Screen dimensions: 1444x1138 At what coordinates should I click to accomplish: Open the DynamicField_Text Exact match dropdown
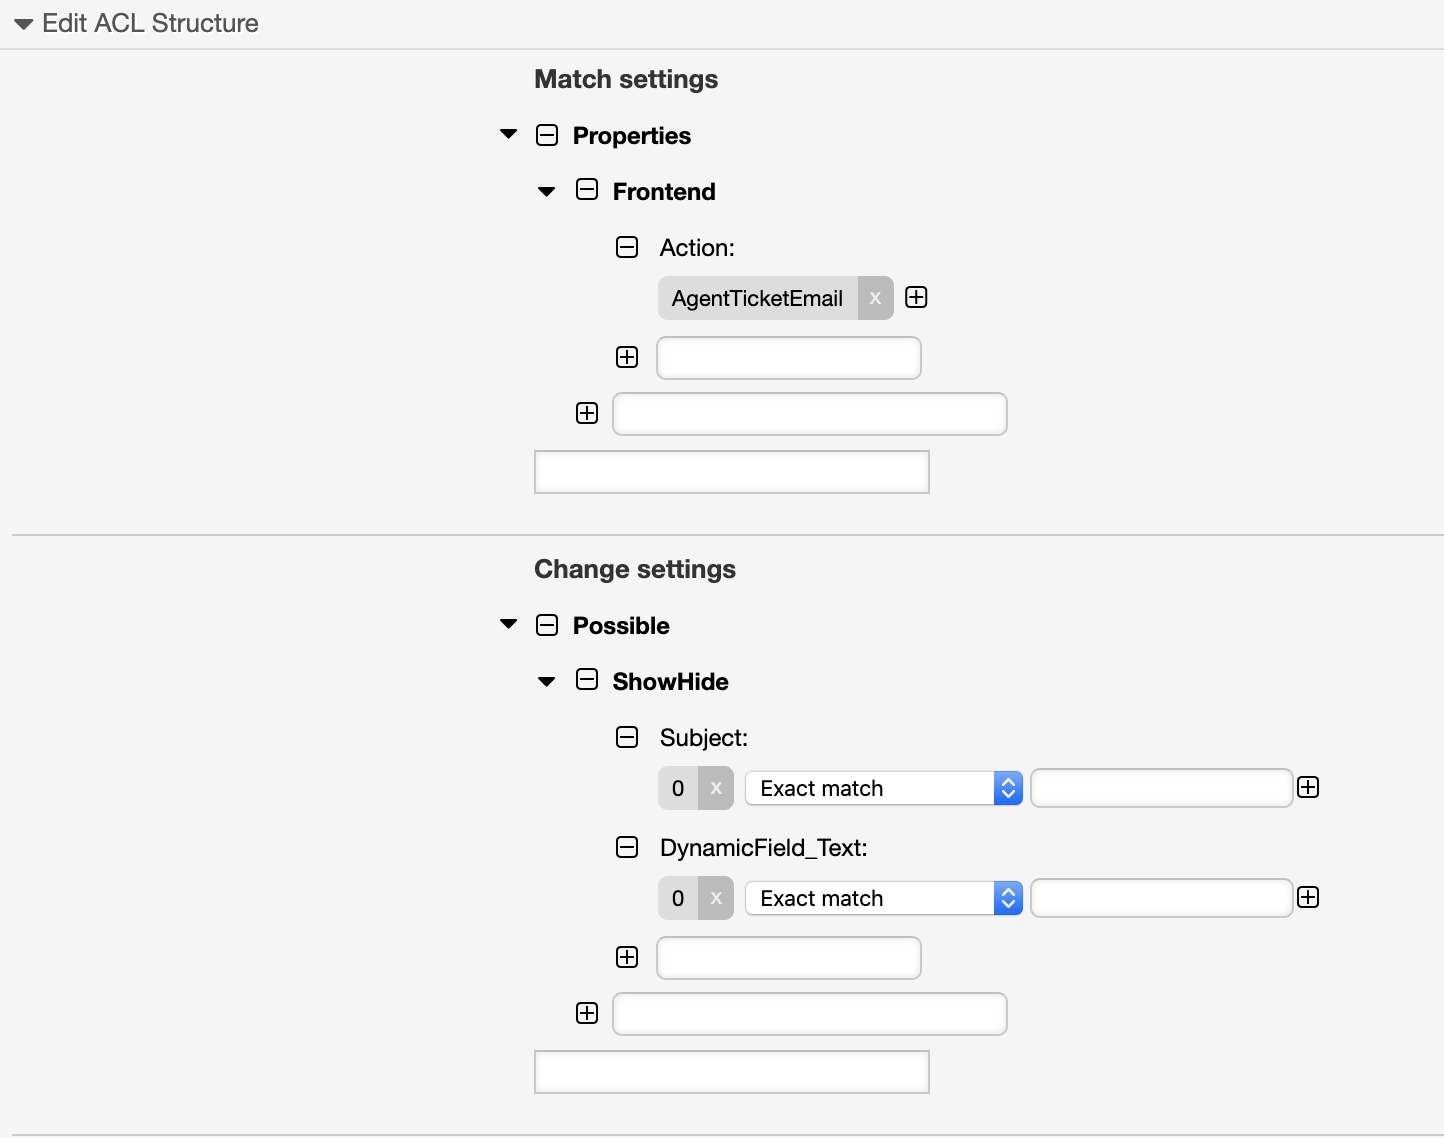pyautogui.click(x=884, y=898)
